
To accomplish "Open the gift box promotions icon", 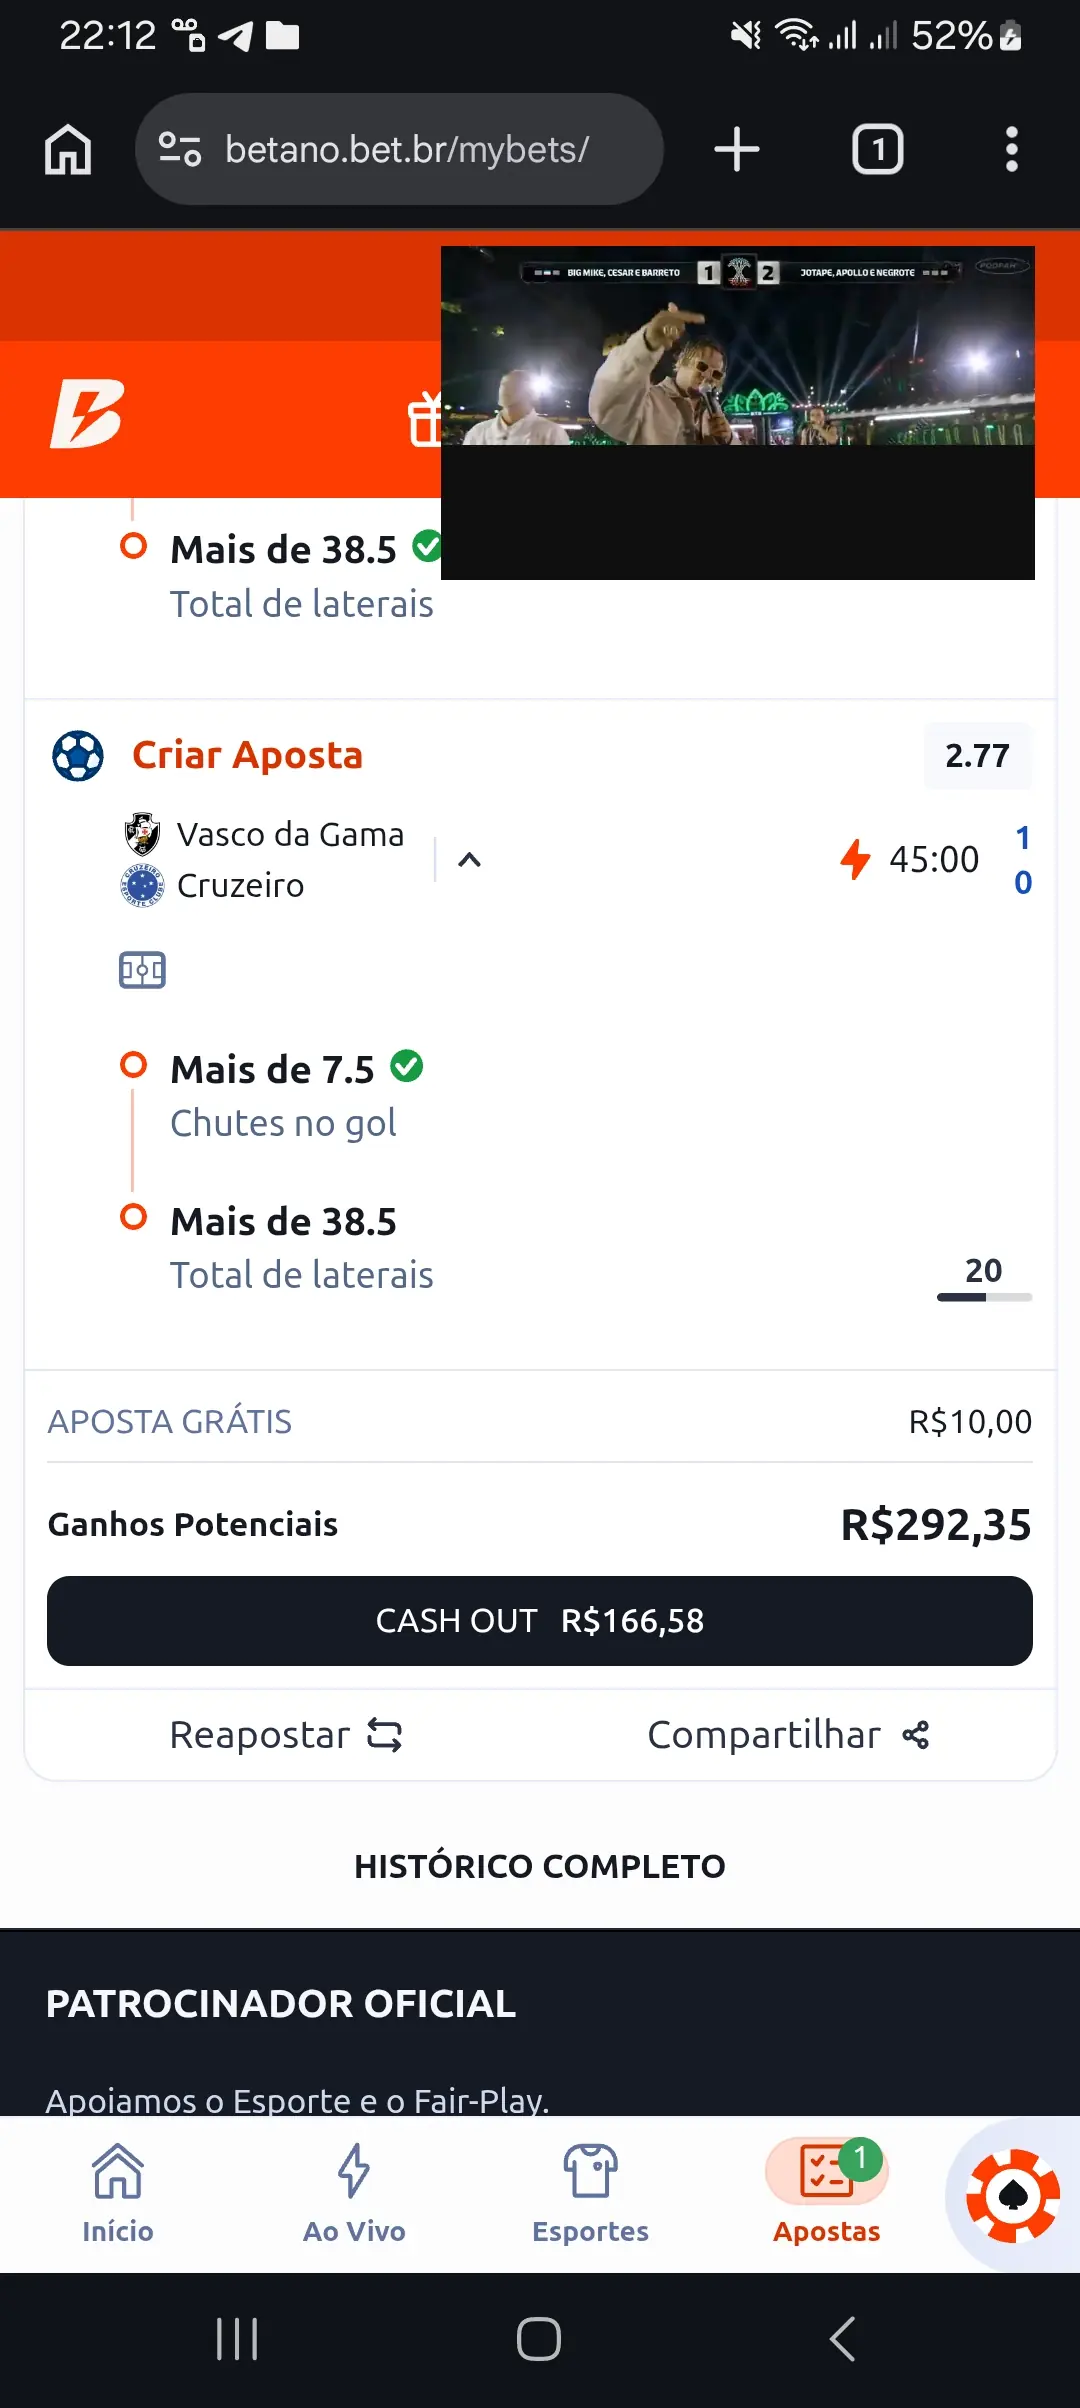I will click(425, 418).
